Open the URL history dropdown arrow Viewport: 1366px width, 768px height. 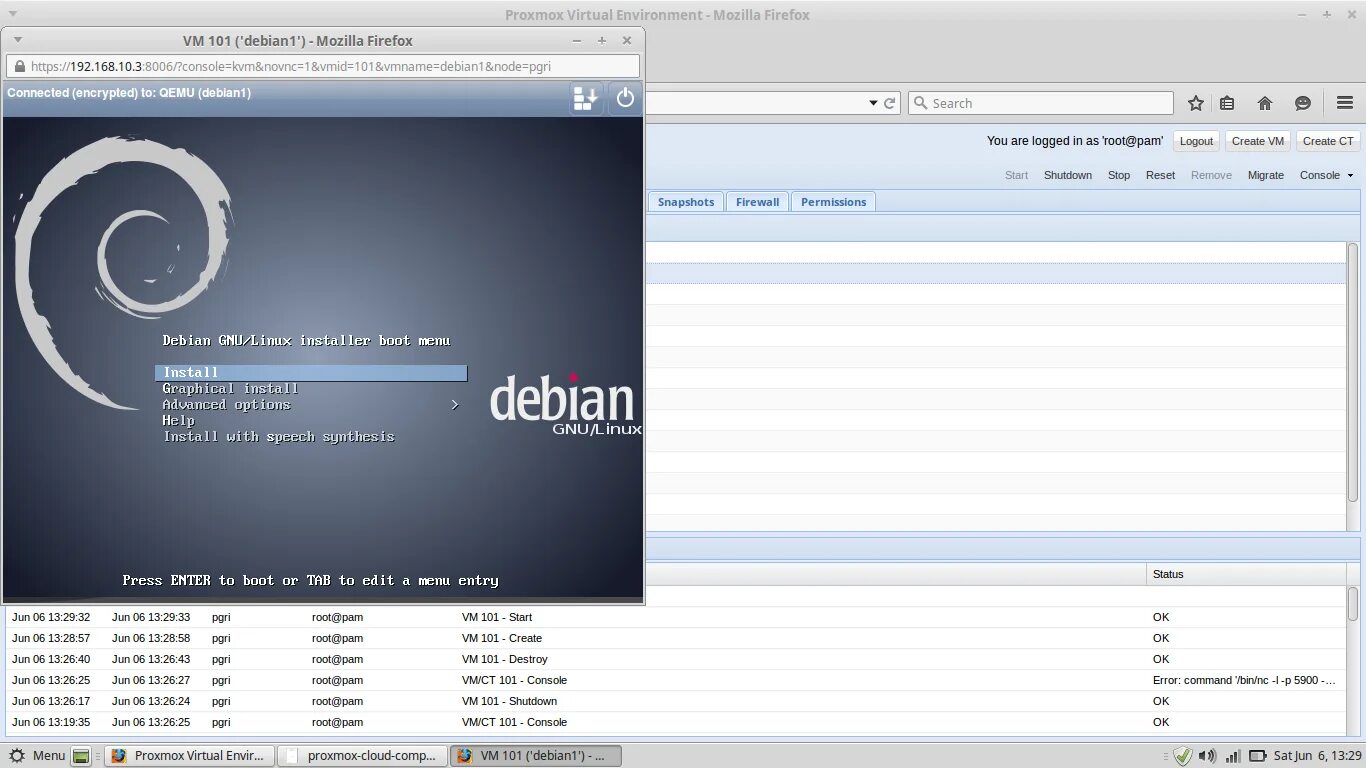coord(873,103)
